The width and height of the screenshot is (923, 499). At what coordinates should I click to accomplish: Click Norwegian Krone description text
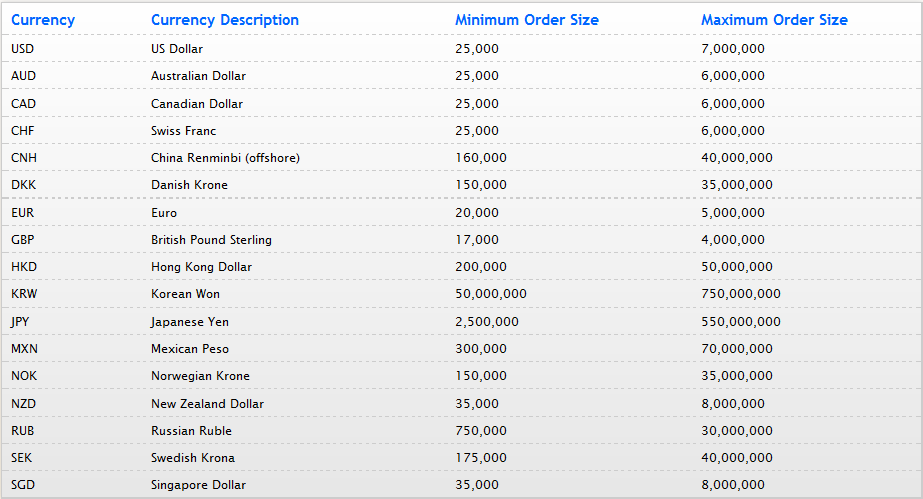click(200, 376)
